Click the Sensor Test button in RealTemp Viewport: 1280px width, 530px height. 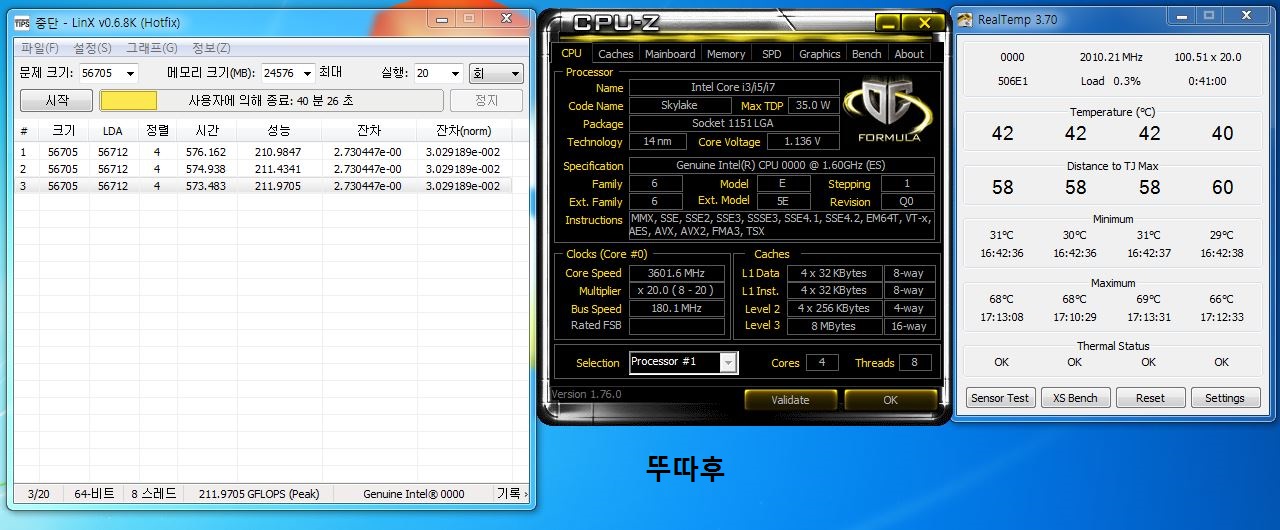(x=1000, y=398)
